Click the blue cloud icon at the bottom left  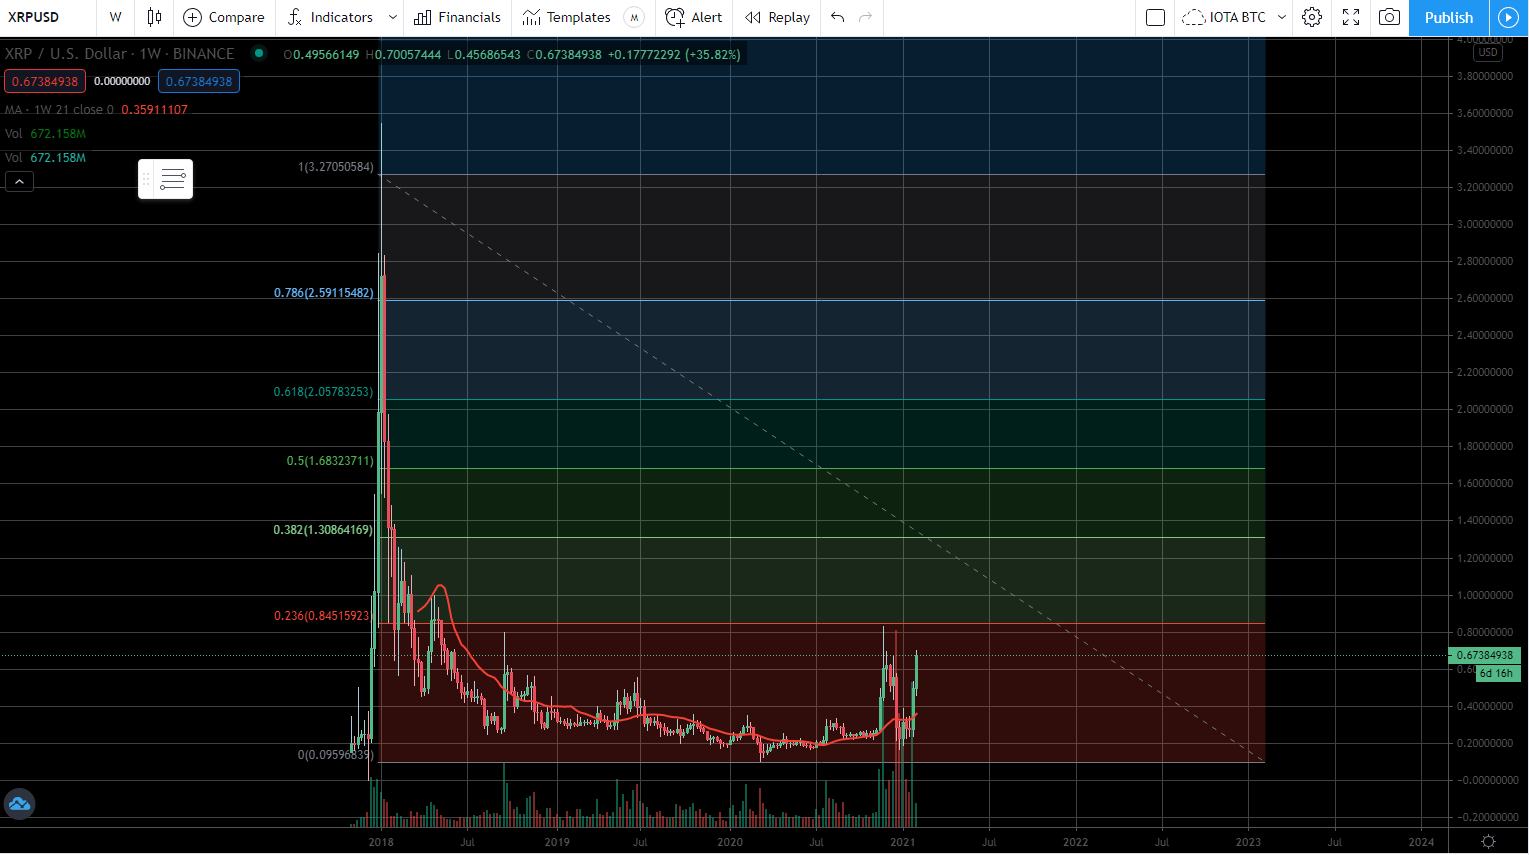19,803
